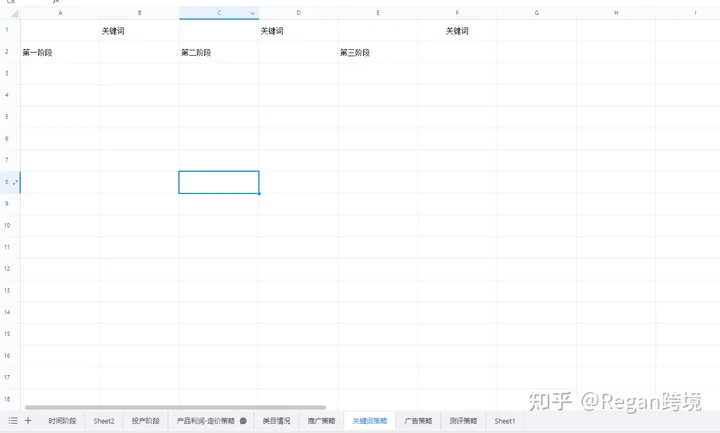Select row 5 header

[8, 117]
